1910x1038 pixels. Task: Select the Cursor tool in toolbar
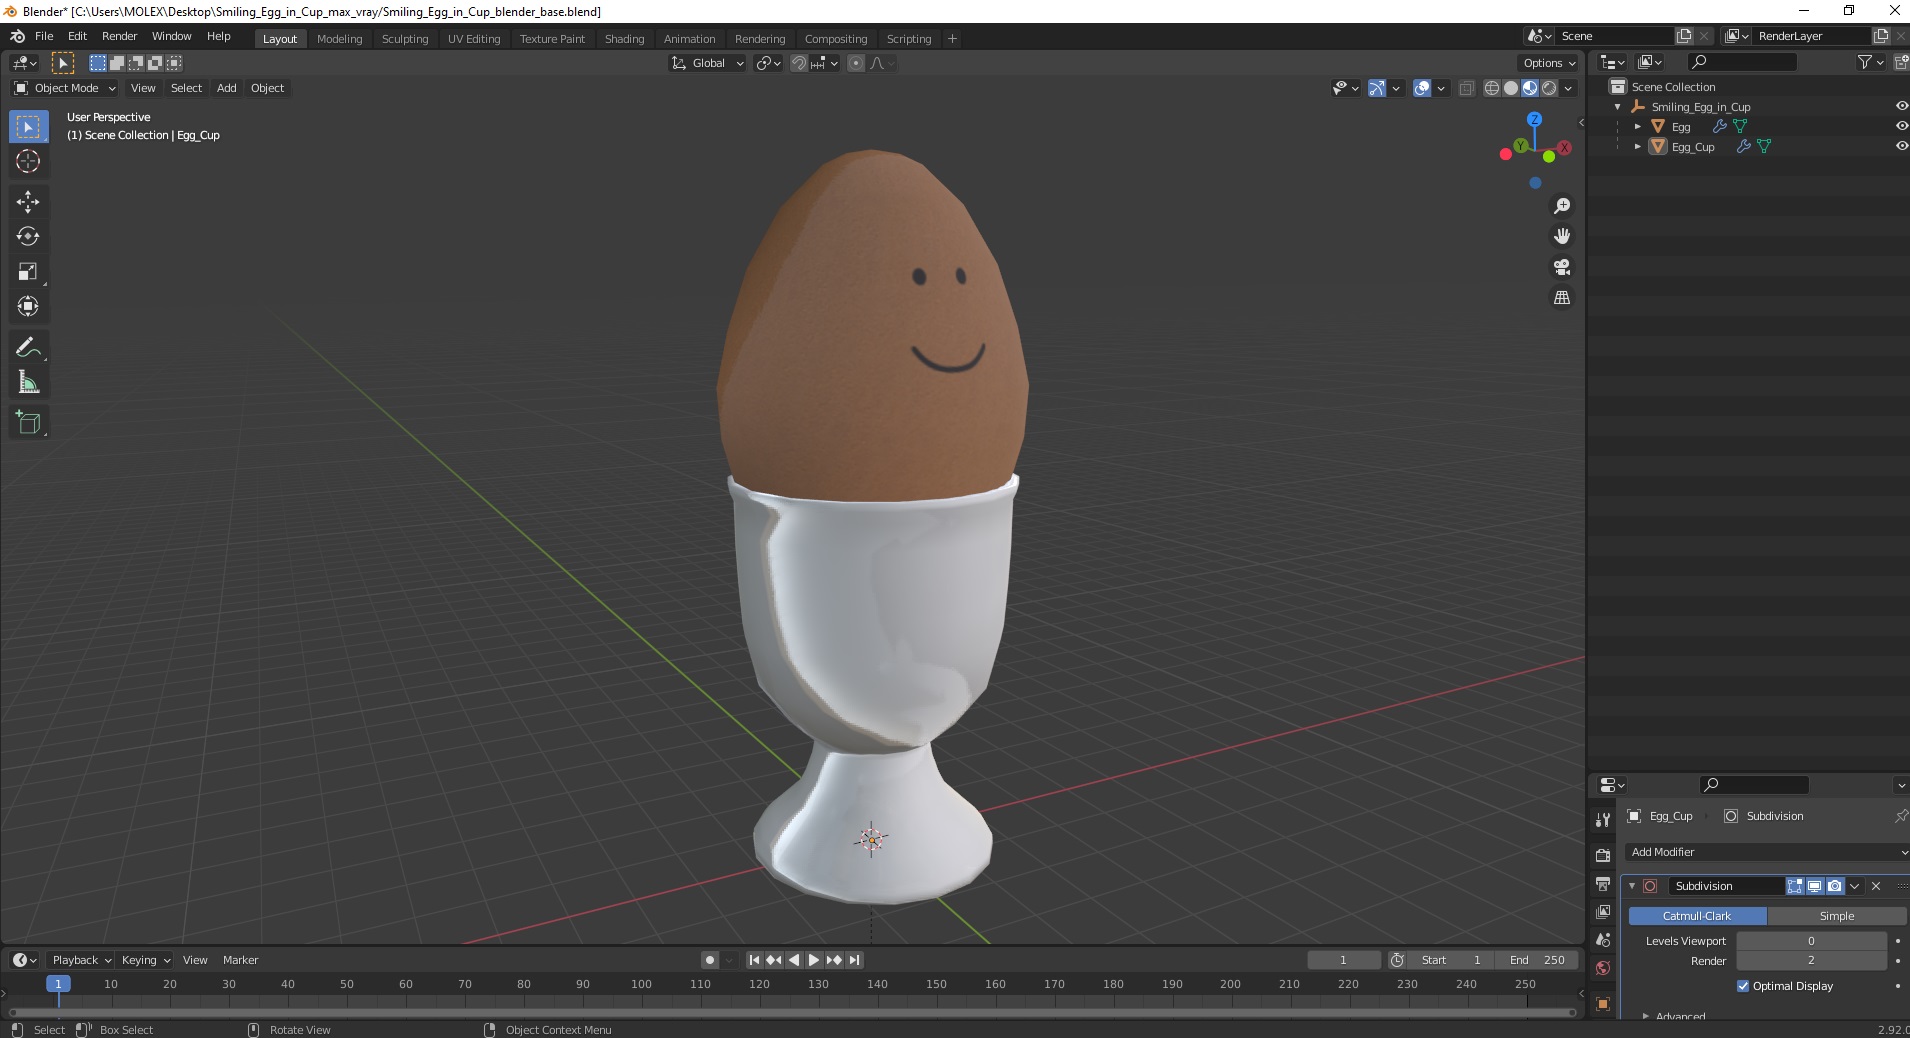[x=28, y=161]
